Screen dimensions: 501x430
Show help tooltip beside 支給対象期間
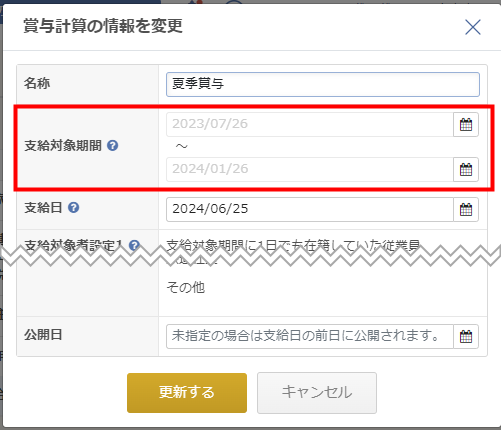pyautogui.click(x=113, y=146)
